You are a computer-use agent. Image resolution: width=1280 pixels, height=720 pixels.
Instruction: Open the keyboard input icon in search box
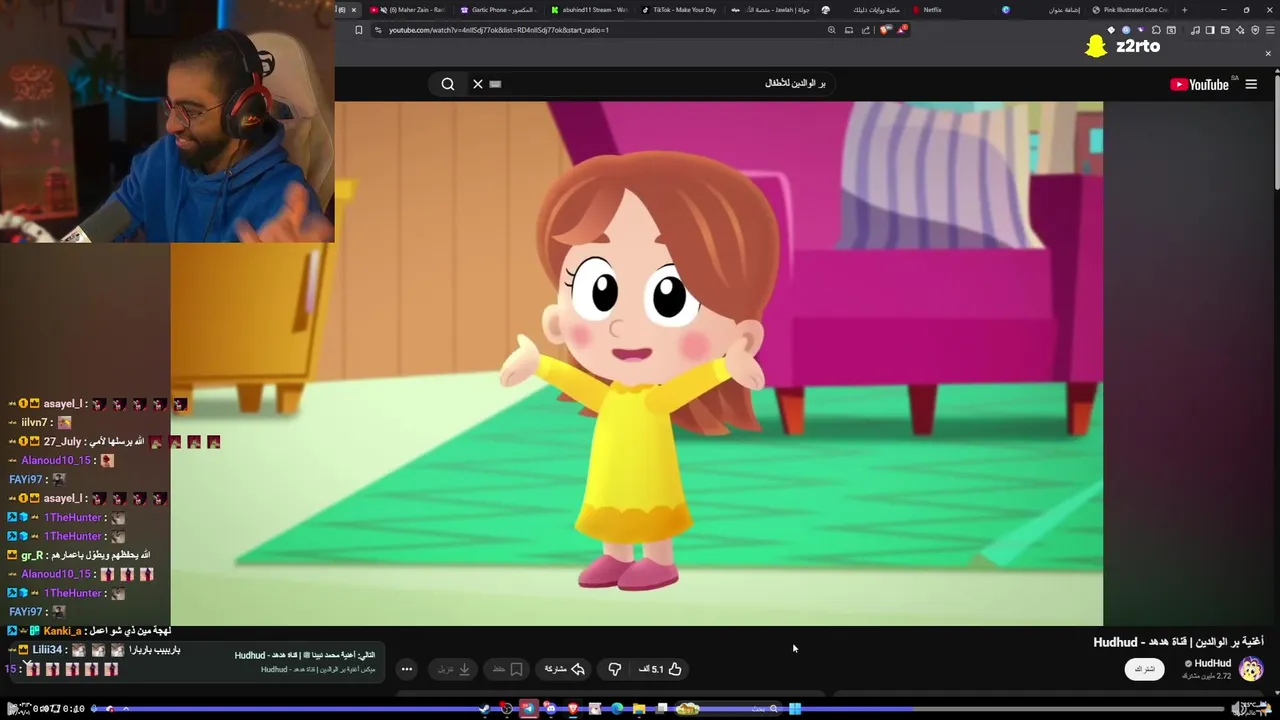pos(495,84)
